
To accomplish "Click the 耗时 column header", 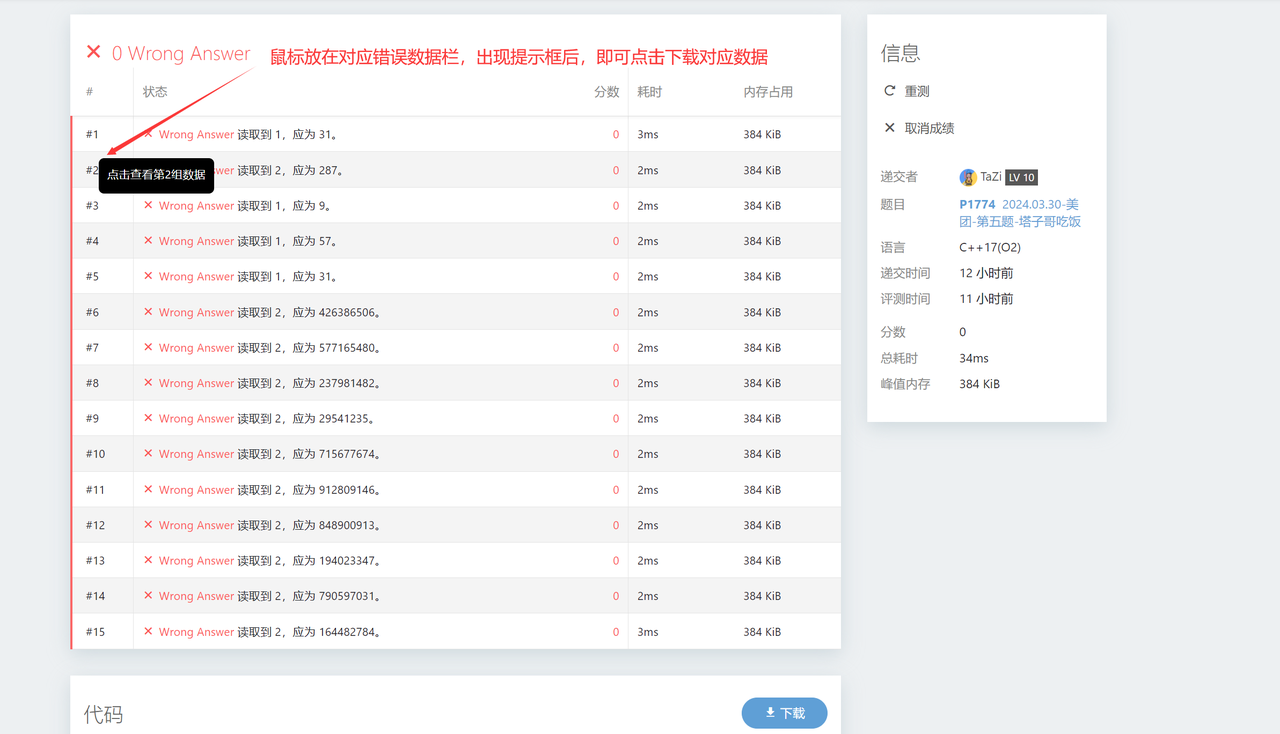I will click(x=650, y=92).
